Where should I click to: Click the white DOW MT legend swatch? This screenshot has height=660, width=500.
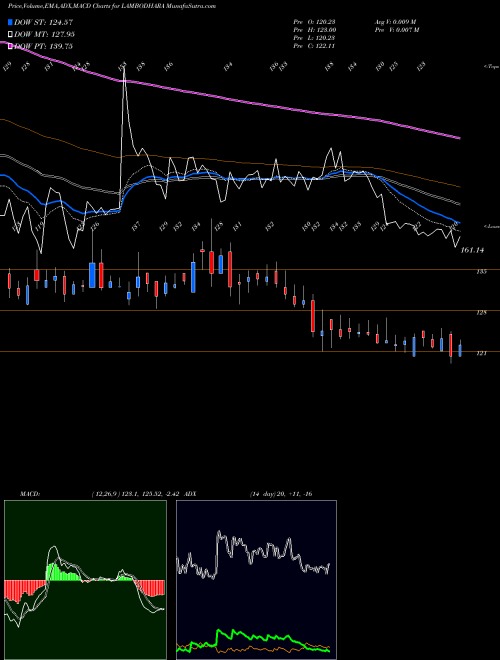10,34
